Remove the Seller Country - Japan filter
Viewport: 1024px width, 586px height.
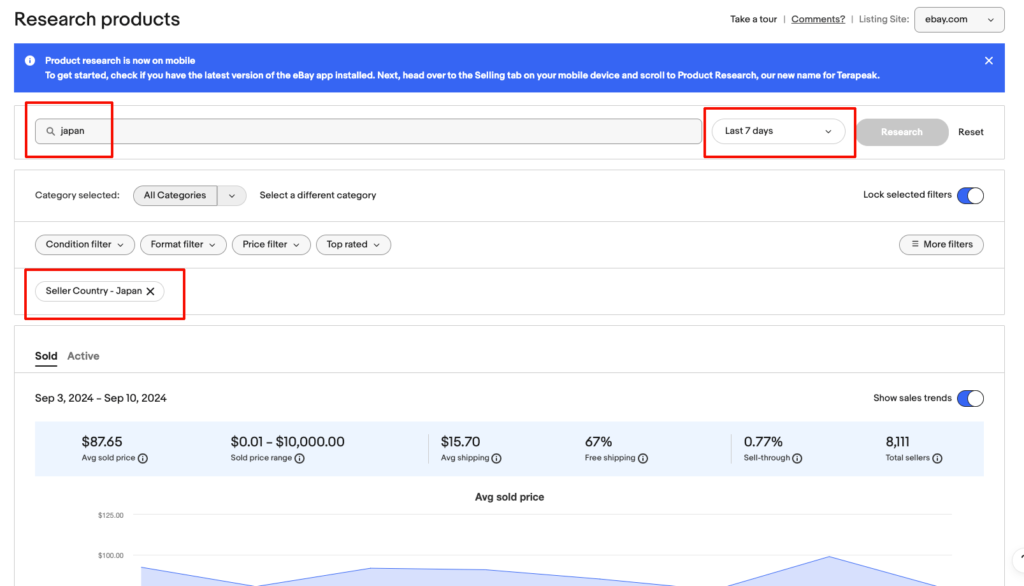[x=151, y=291]
